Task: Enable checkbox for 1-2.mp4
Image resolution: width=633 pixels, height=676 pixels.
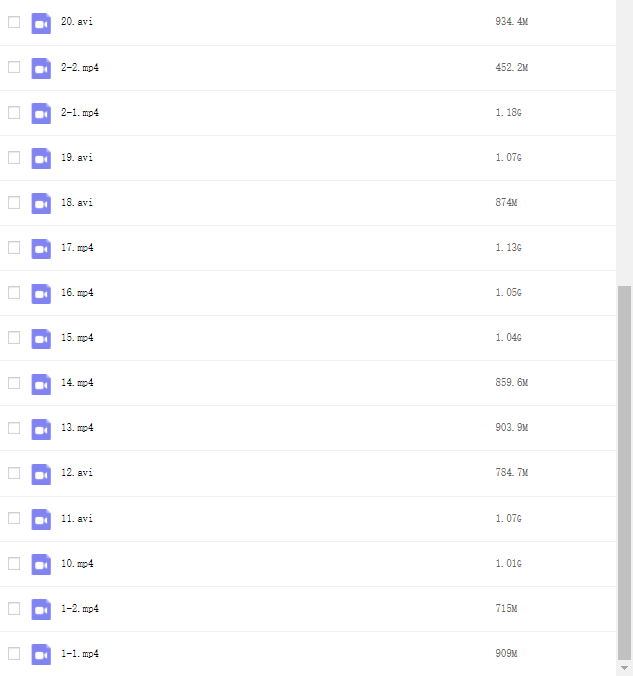Action: tap(14, 609)
